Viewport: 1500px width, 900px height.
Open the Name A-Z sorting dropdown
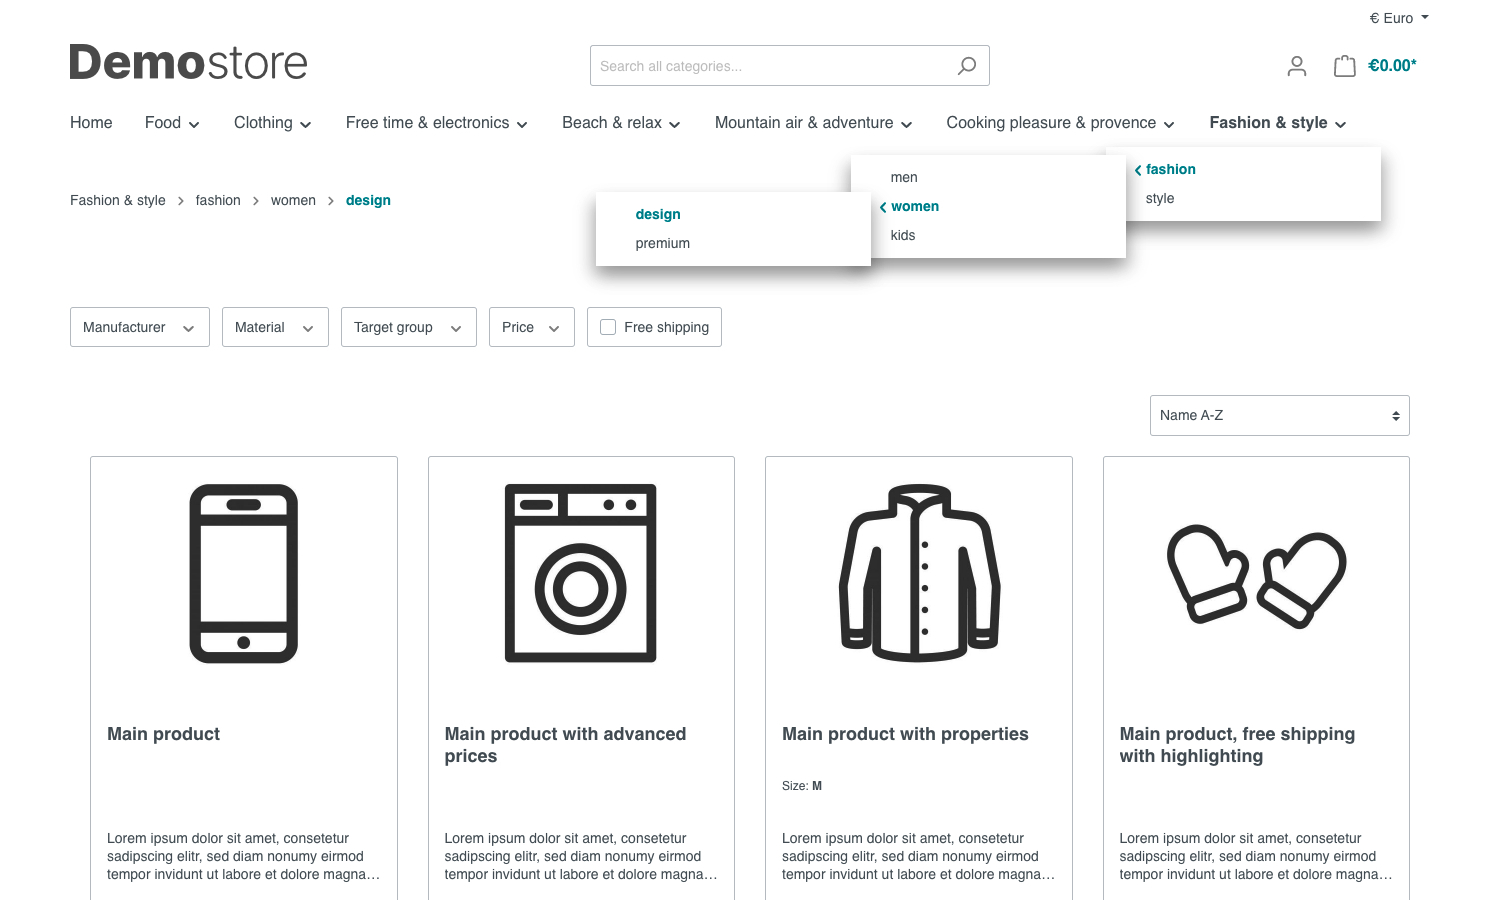coord(1279,416)
